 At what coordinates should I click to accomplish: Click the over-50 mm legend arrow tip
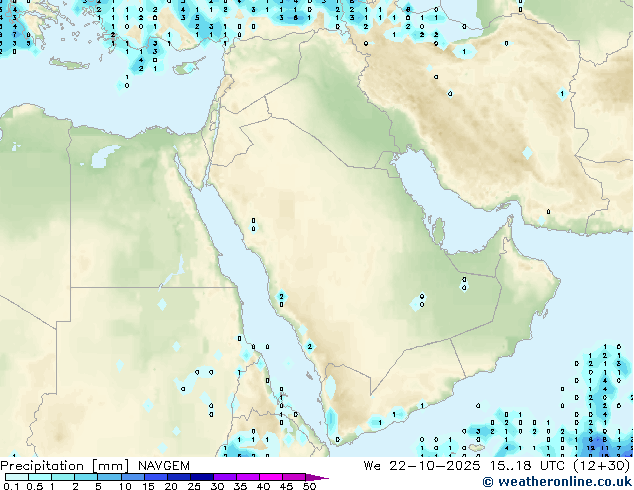point(317,477)
